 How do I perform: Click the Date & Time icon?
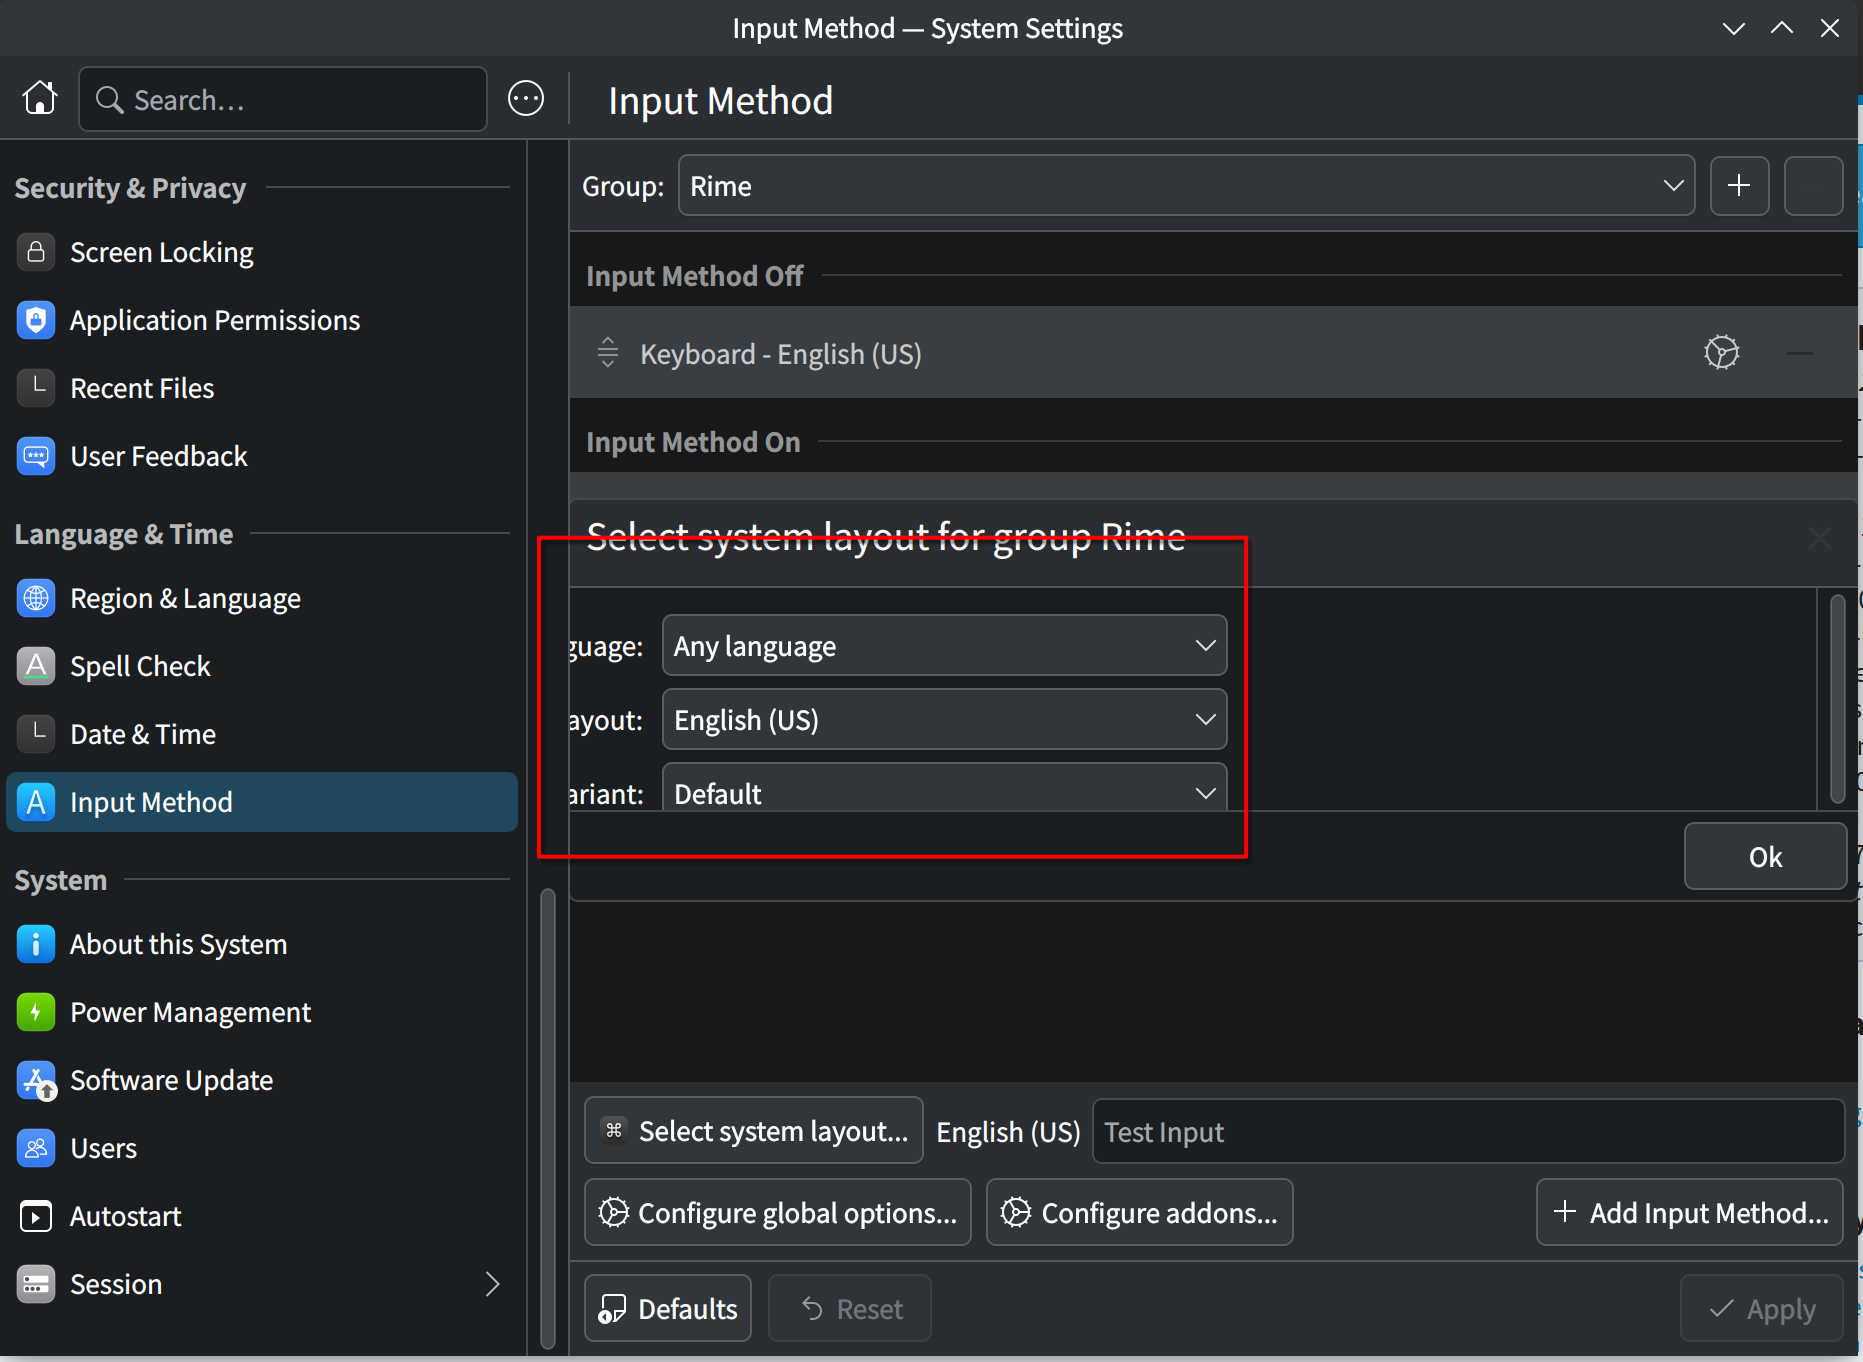36,734
